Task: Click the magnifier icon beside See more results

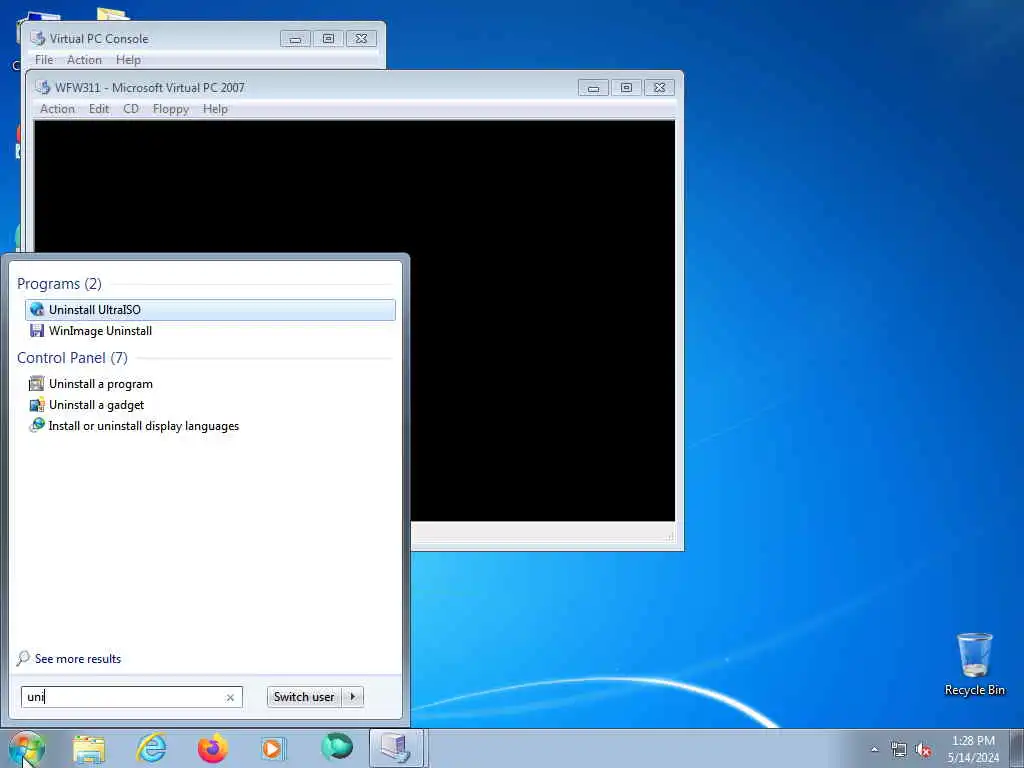Action: point(23,658)
